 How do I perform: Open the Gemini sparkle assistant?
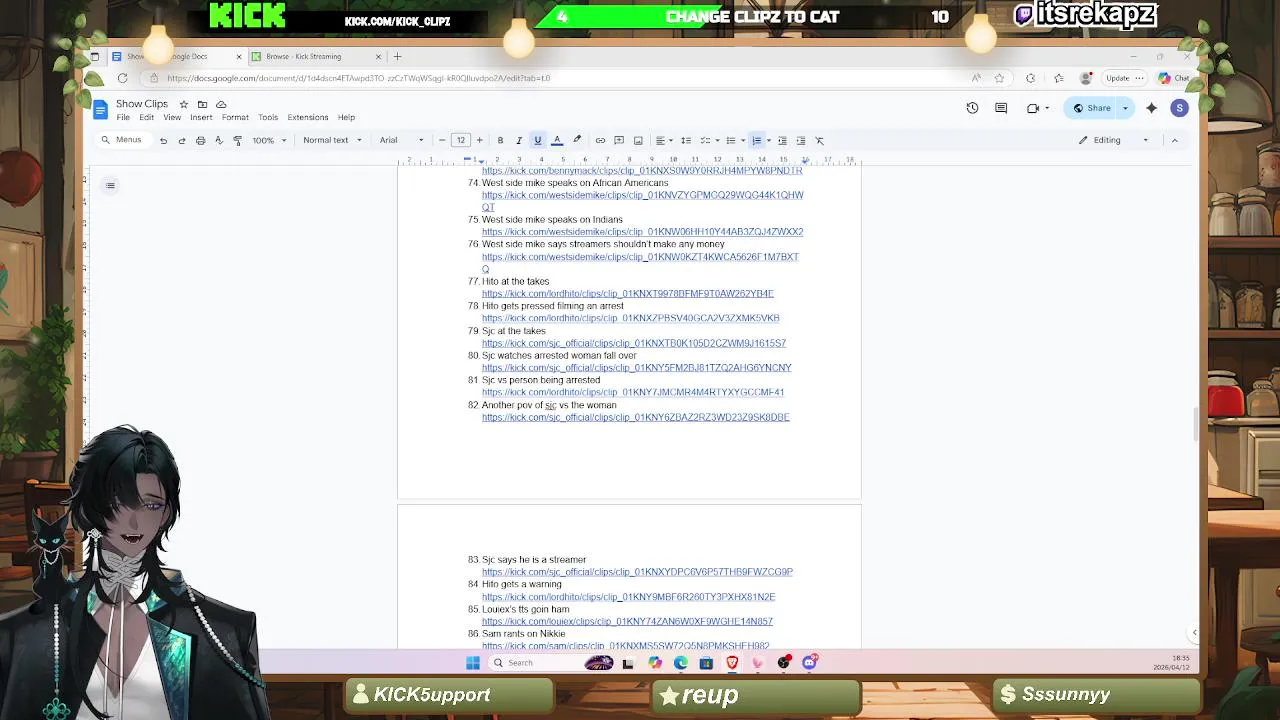[1151, 108]
